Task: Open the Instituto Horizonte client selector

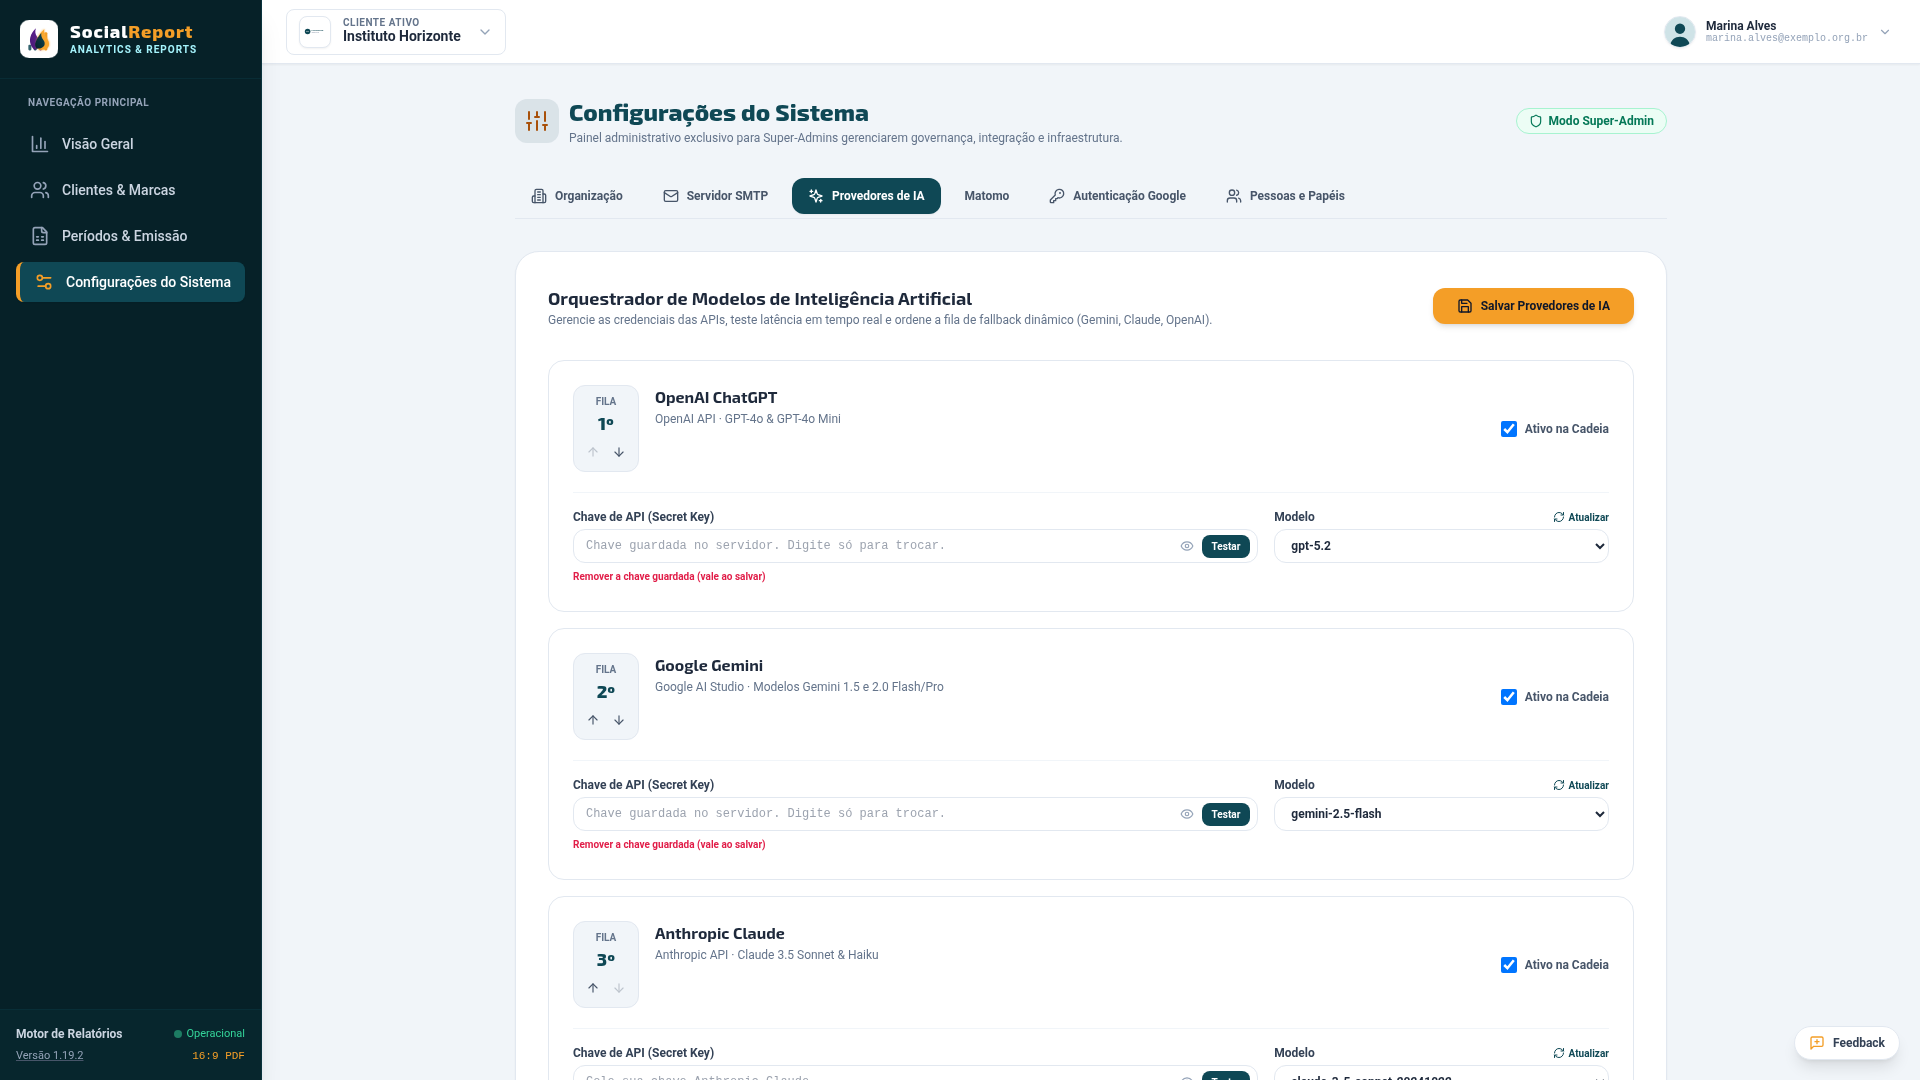Action: point(396,32)
